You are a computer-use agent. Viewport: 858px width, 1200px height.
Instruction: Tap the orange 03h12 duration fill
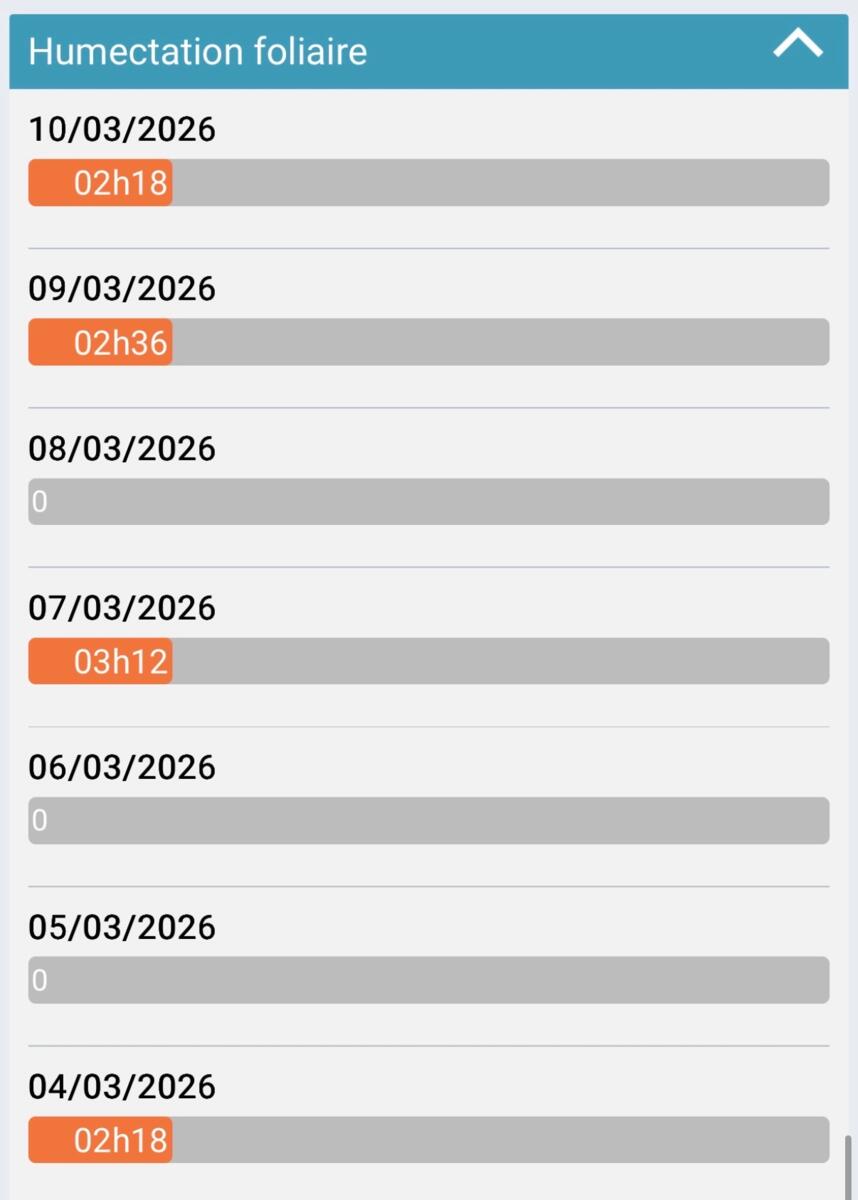click(100, 661)
